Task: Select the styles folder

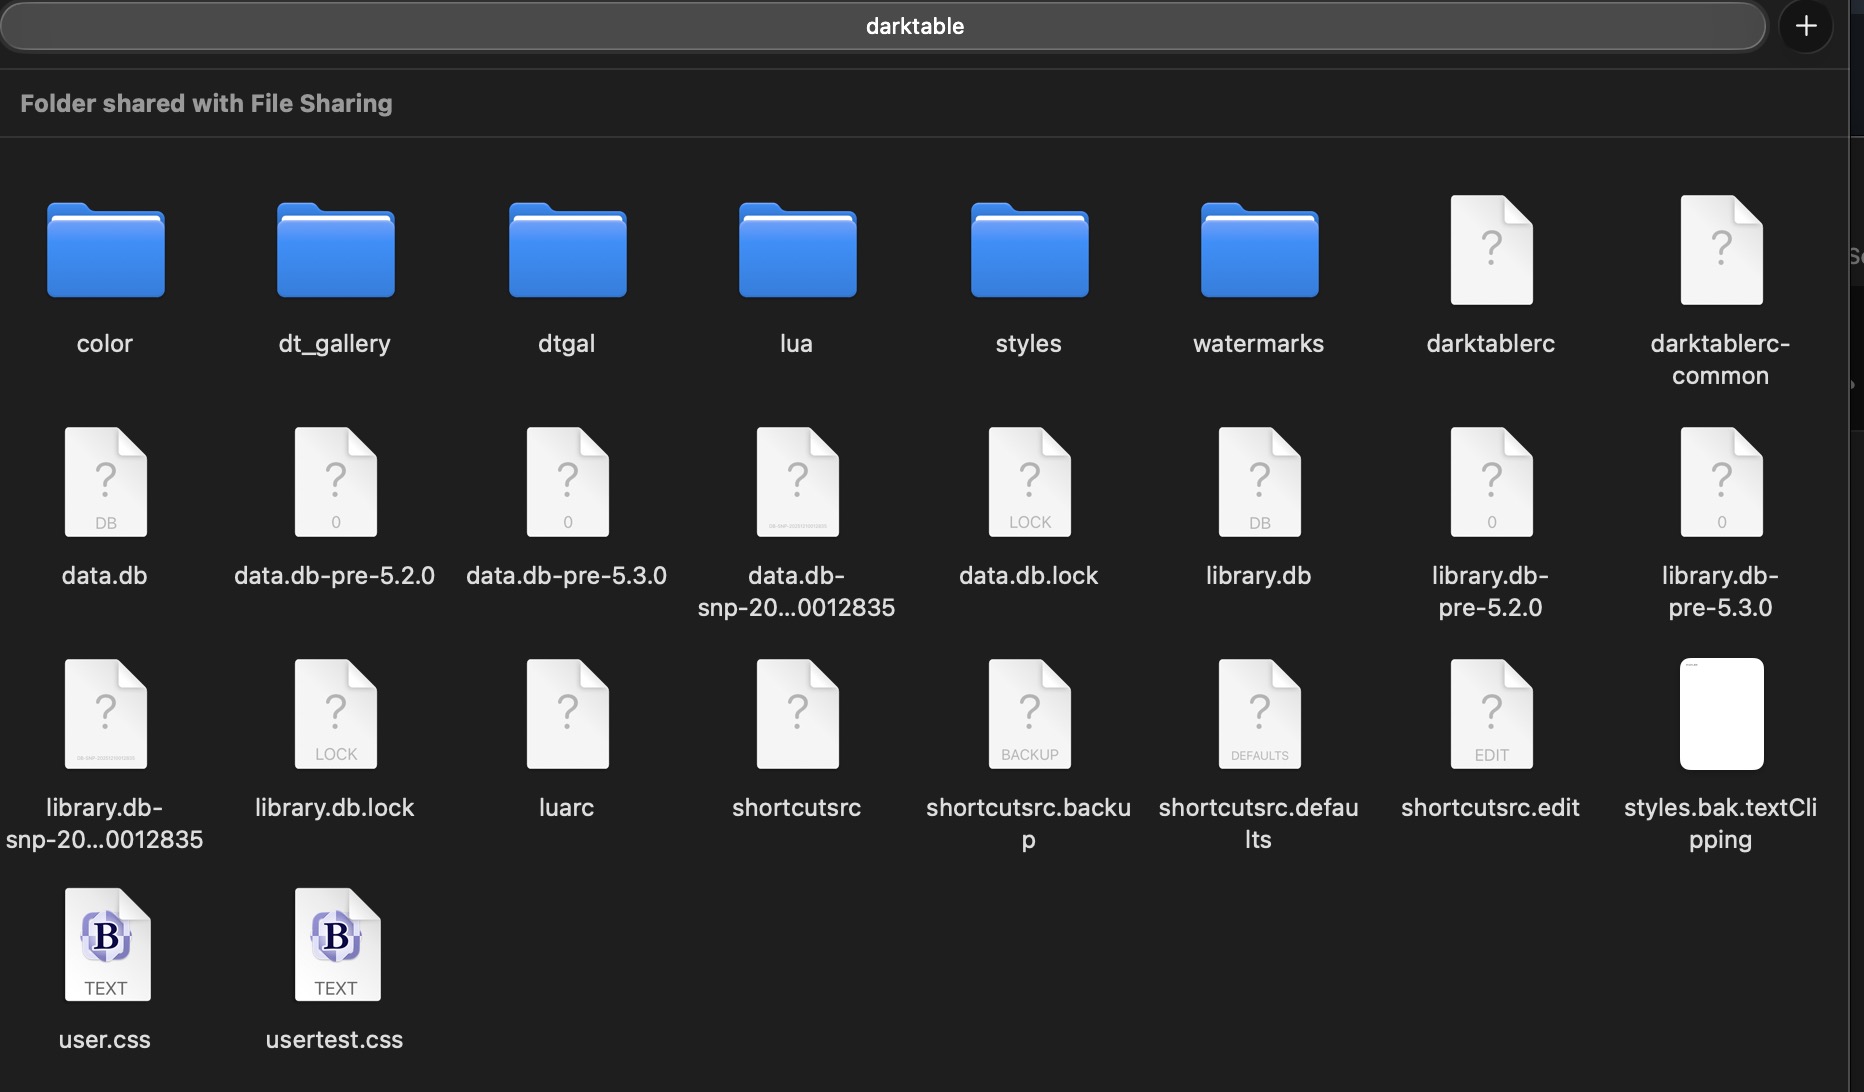Action: coord(1029,251)
